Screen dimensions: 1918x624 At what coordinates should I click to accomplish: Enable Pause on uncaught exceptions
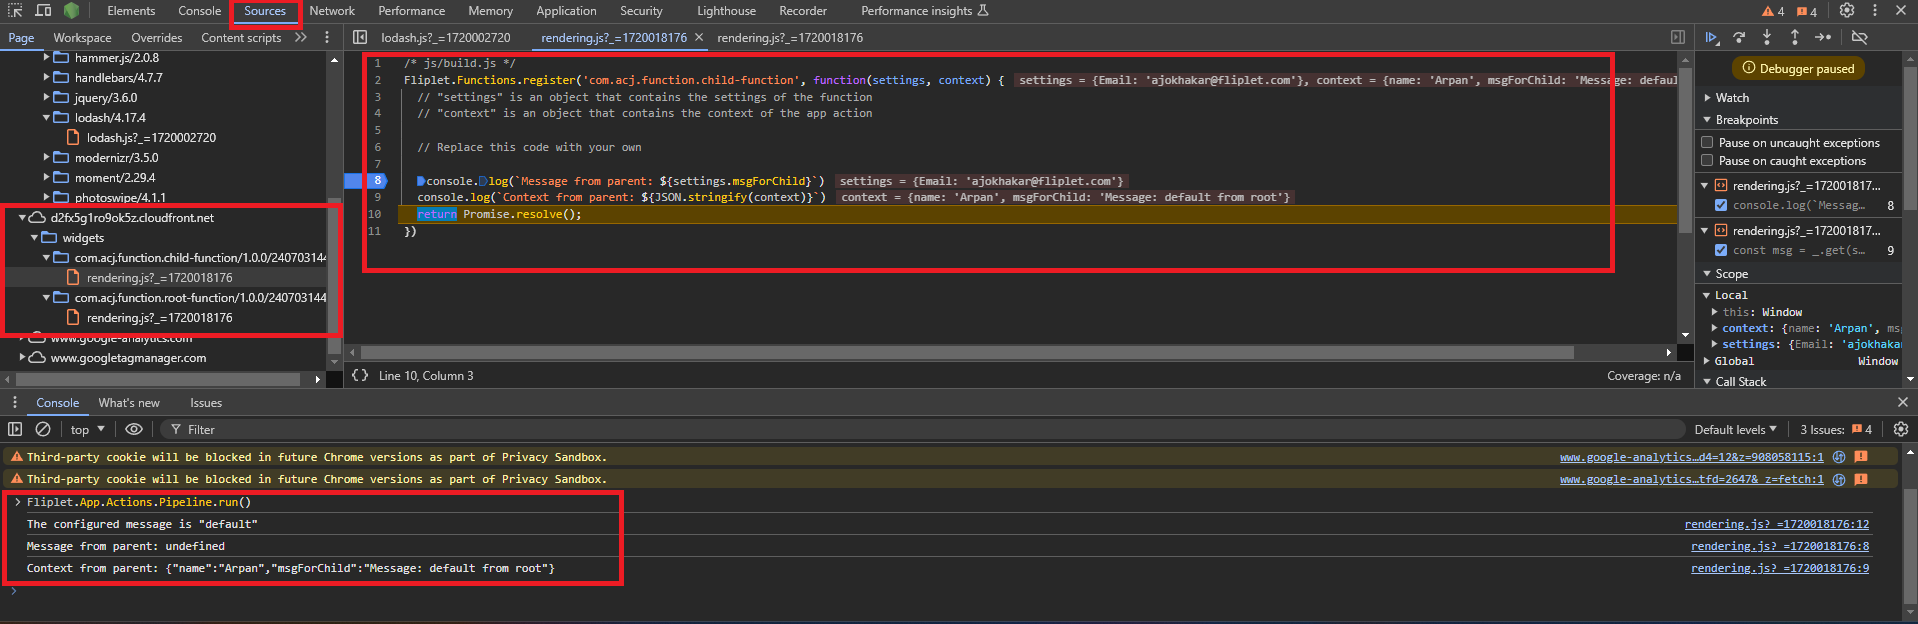click(x=1708, y=143)
